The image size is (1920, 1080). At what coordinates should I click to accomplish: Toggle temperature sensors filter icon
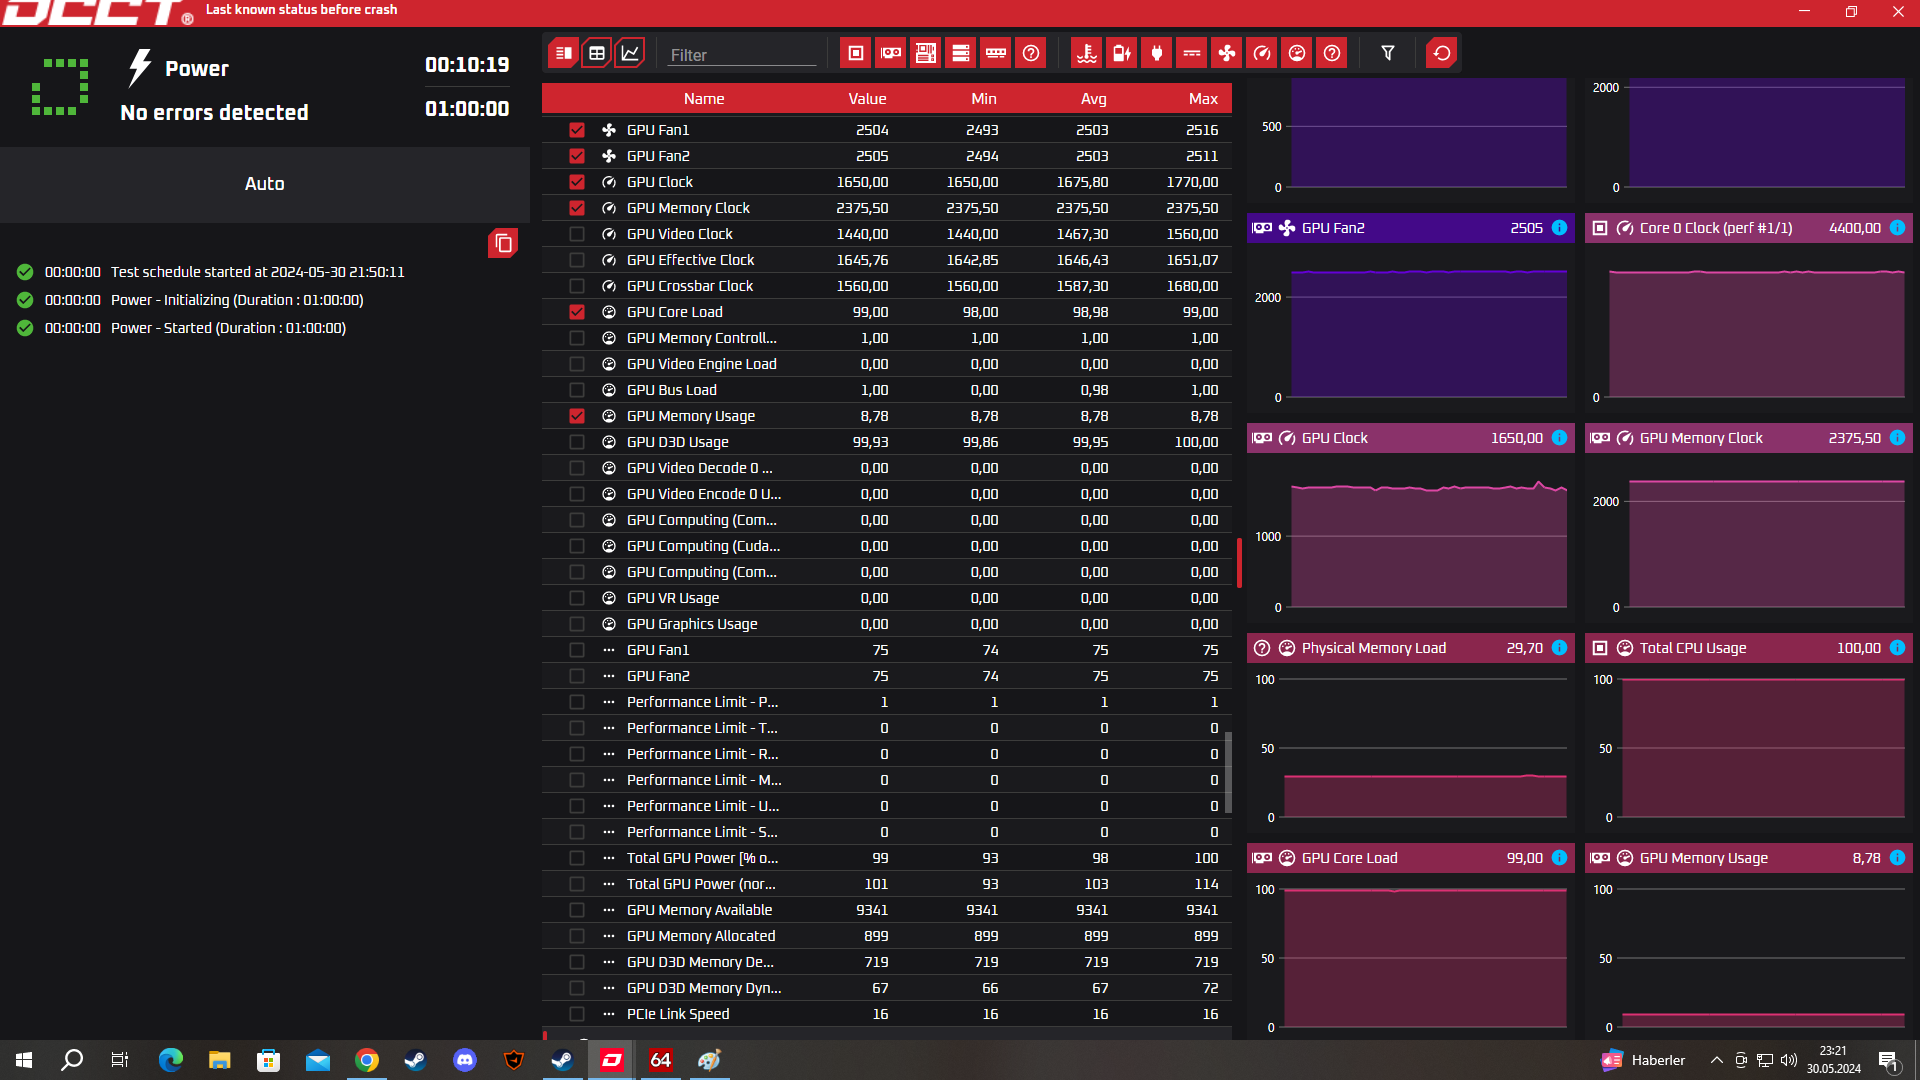(x=1087, y=53)
